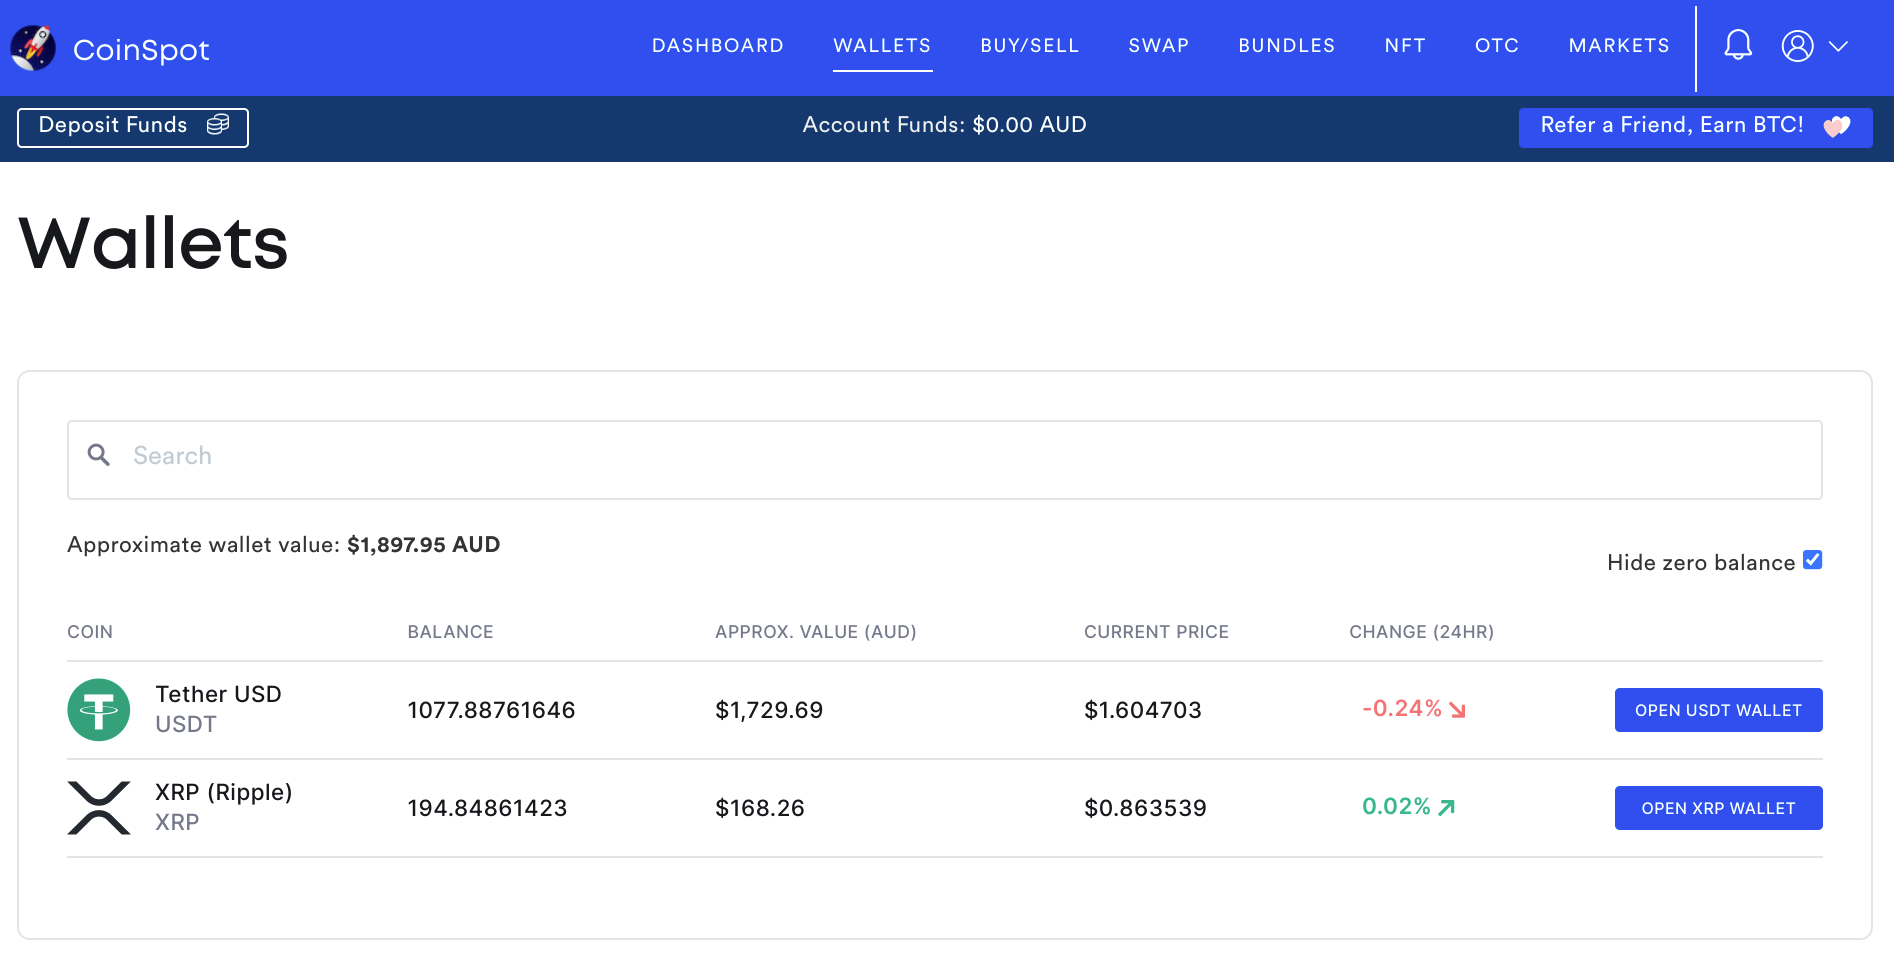Open the USDT wallet
Image resolution: width=1894 pixels, height=963 pixels.
(1718, 710)
